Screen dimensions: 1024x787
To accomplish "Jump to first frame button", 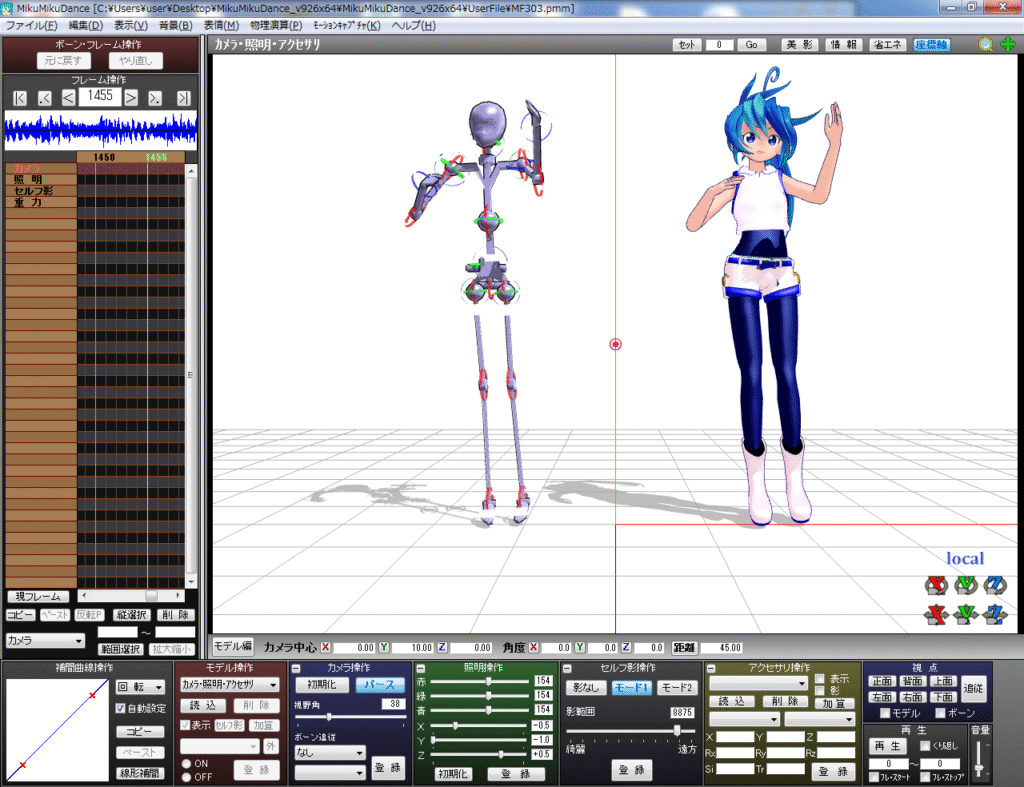I will coord(20,98).
